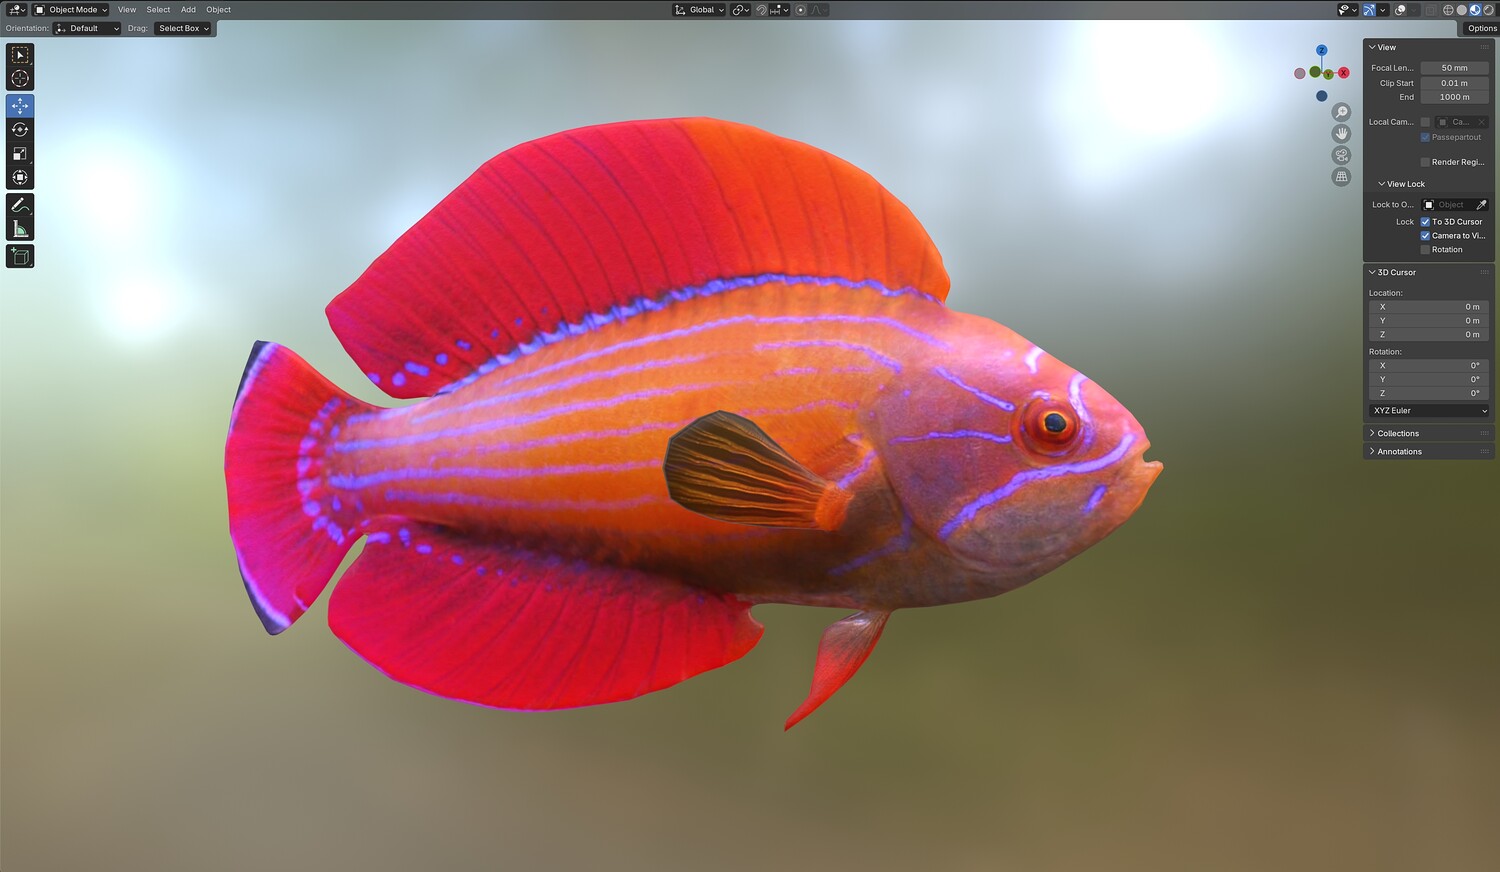Click the Lock to Object field
1500x872 pixels.
tap(1447, 205)
